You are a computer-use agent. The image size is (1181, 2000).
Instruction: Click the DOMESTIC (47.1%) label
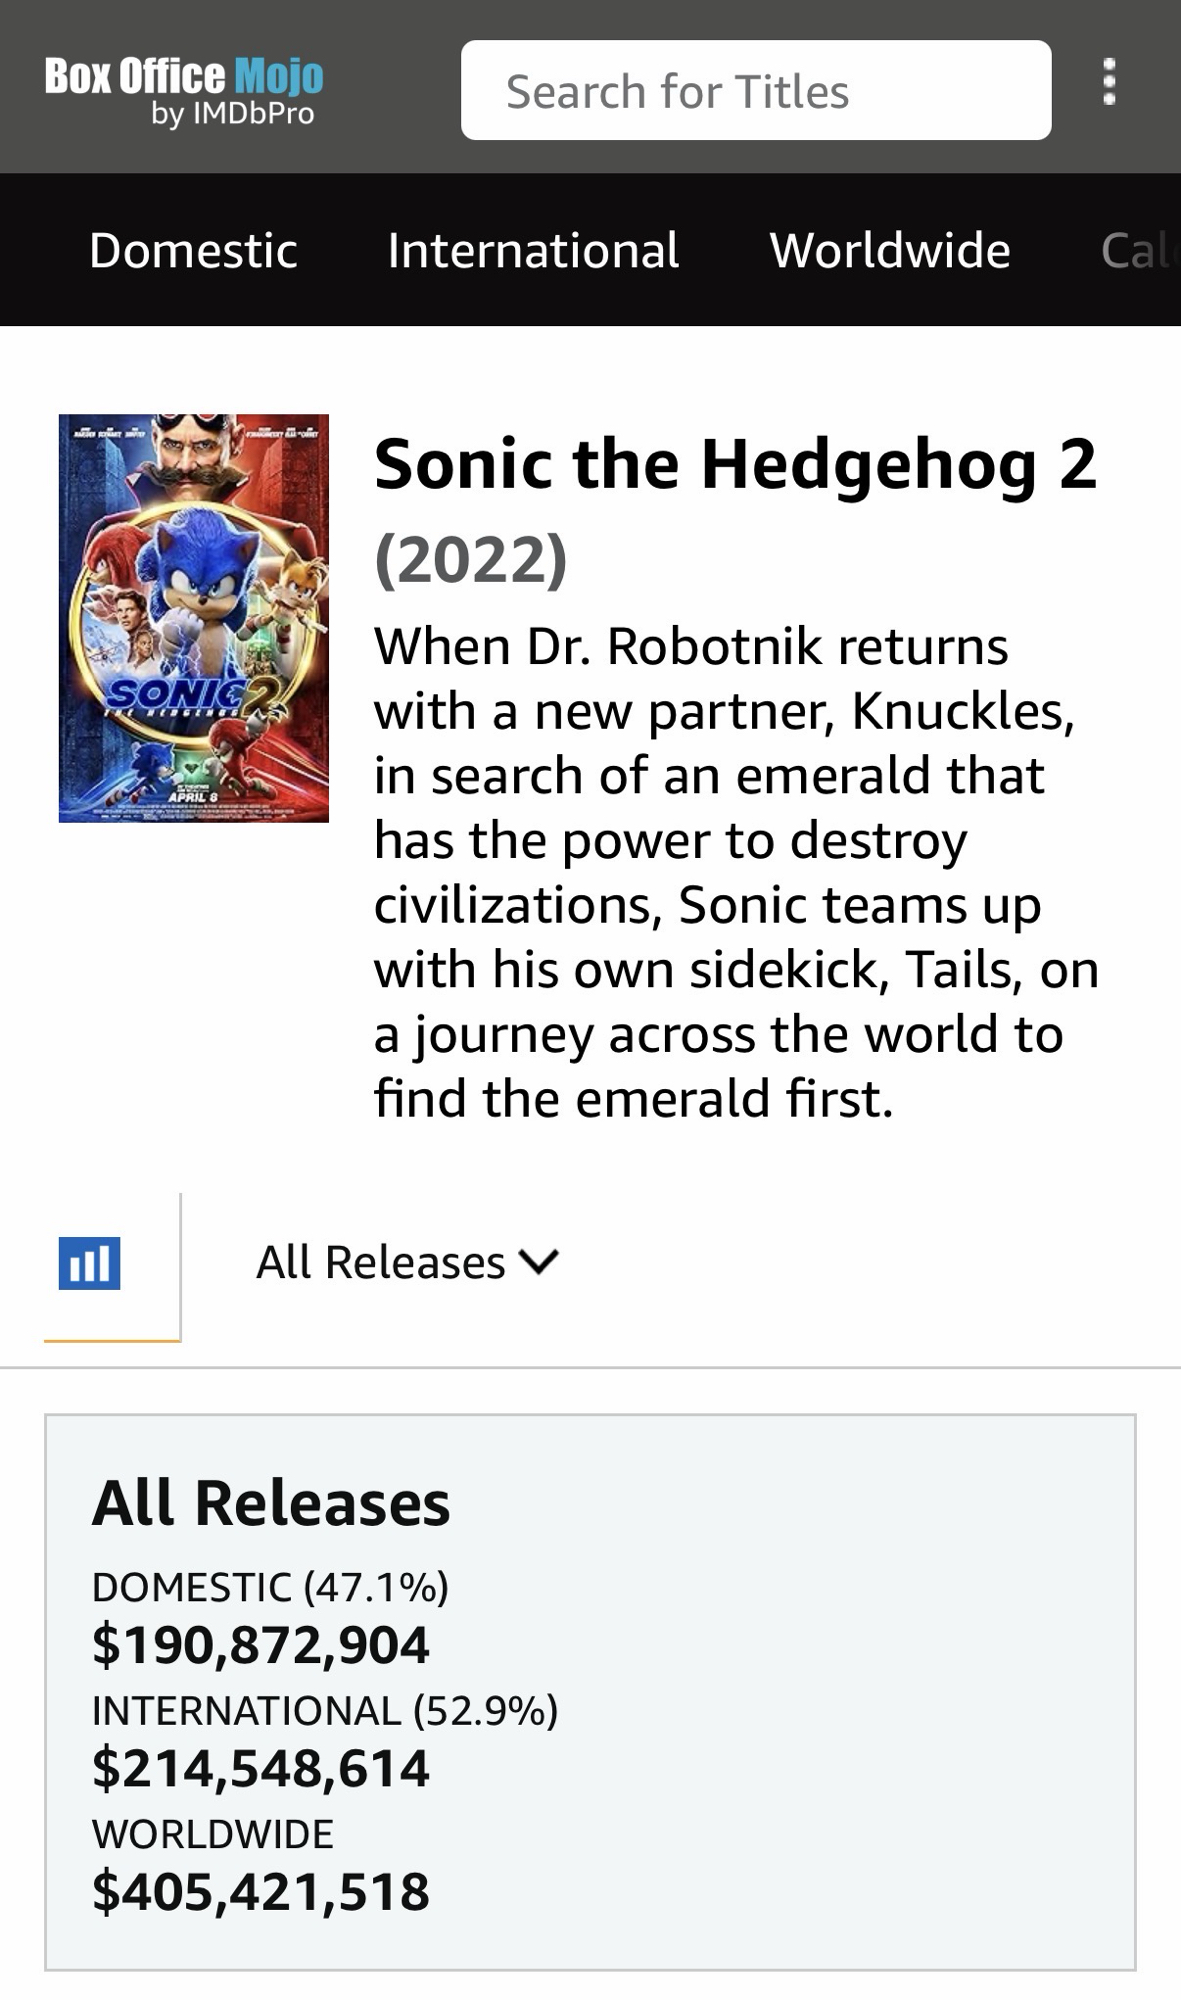[x=270, y=1587]
